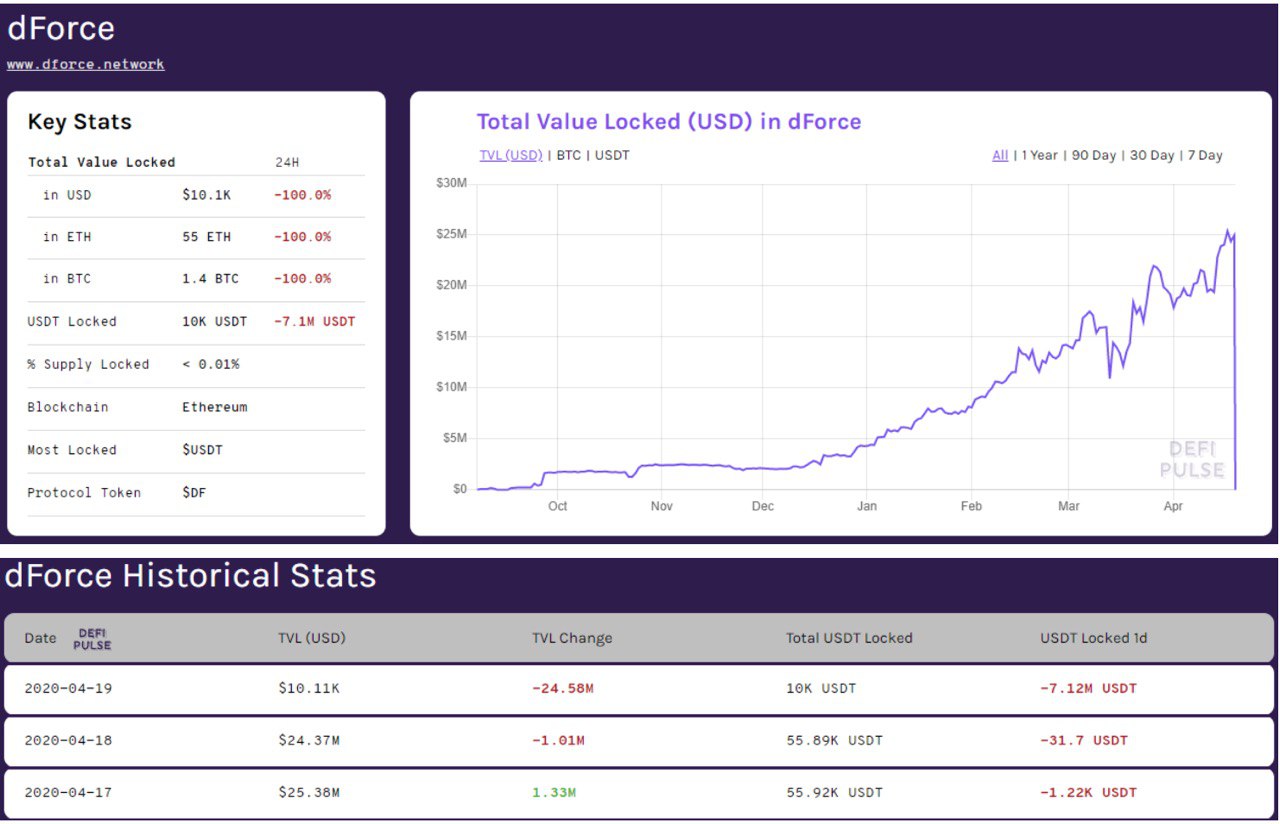The height and width of the screenshot is (824, 1280).
Task: Click the 55.92K USDT cell
Action: [834, 792]
